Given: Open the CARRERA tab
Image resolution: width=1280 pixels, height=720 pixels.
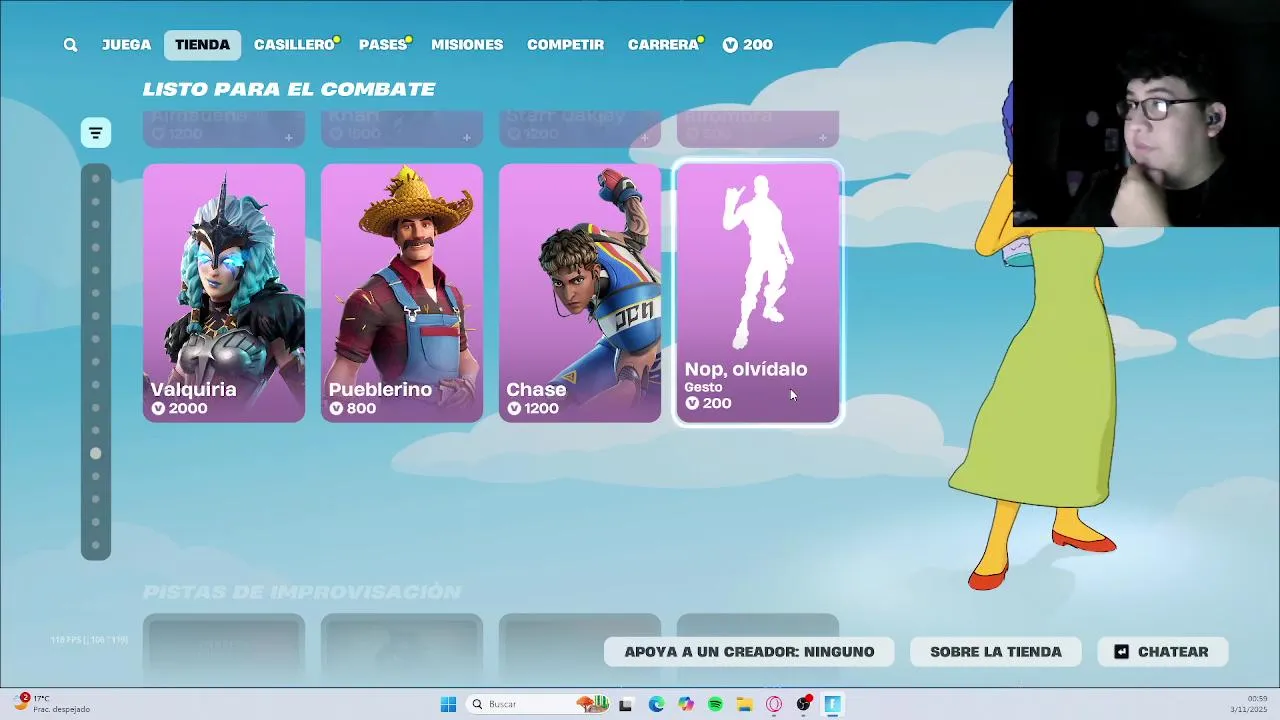Looking at the screenshot, I should [x=663, y=45].
